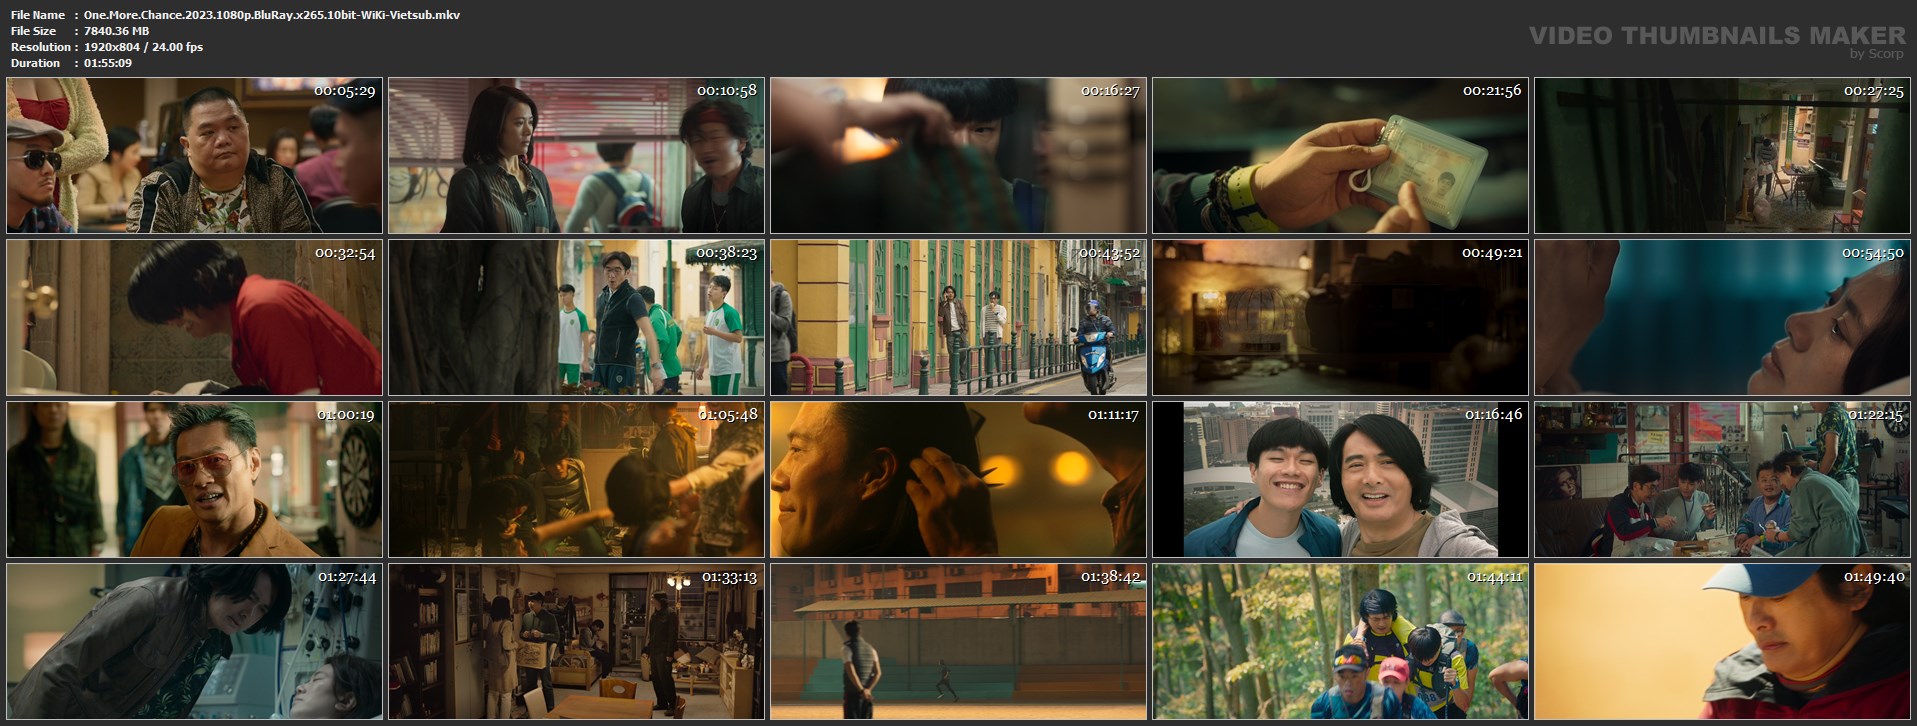1917x726 pixels.
Task: Open the forest runners thumbnail at 01:44:11
Action: point(1340,641)
